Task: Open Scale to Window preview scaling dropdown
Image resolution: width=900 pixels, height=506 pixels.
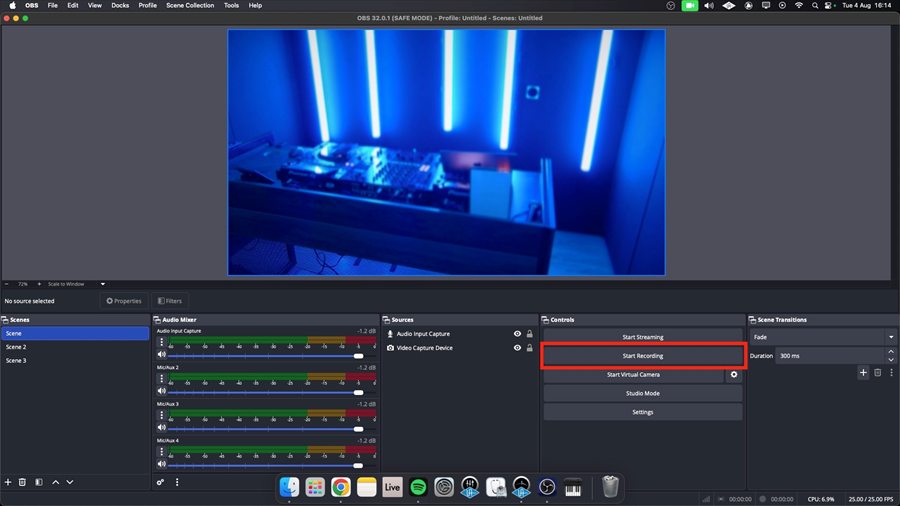Action: point(76,284)
